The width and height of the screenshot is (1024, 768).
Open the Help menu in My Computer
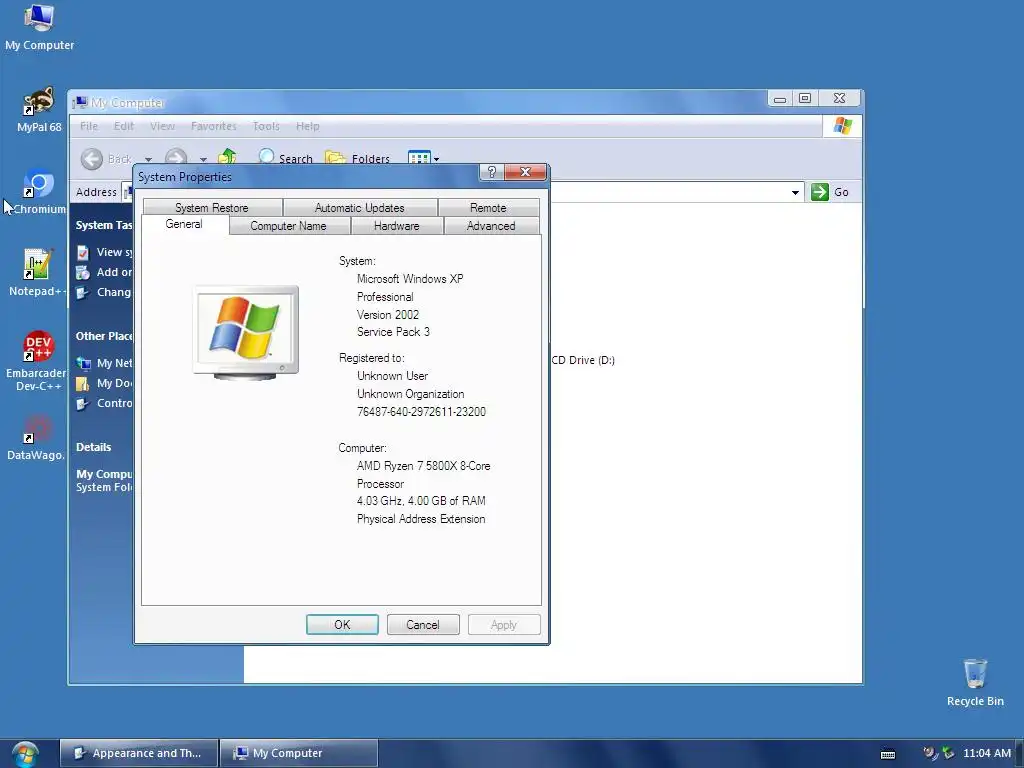coord(308,126)
